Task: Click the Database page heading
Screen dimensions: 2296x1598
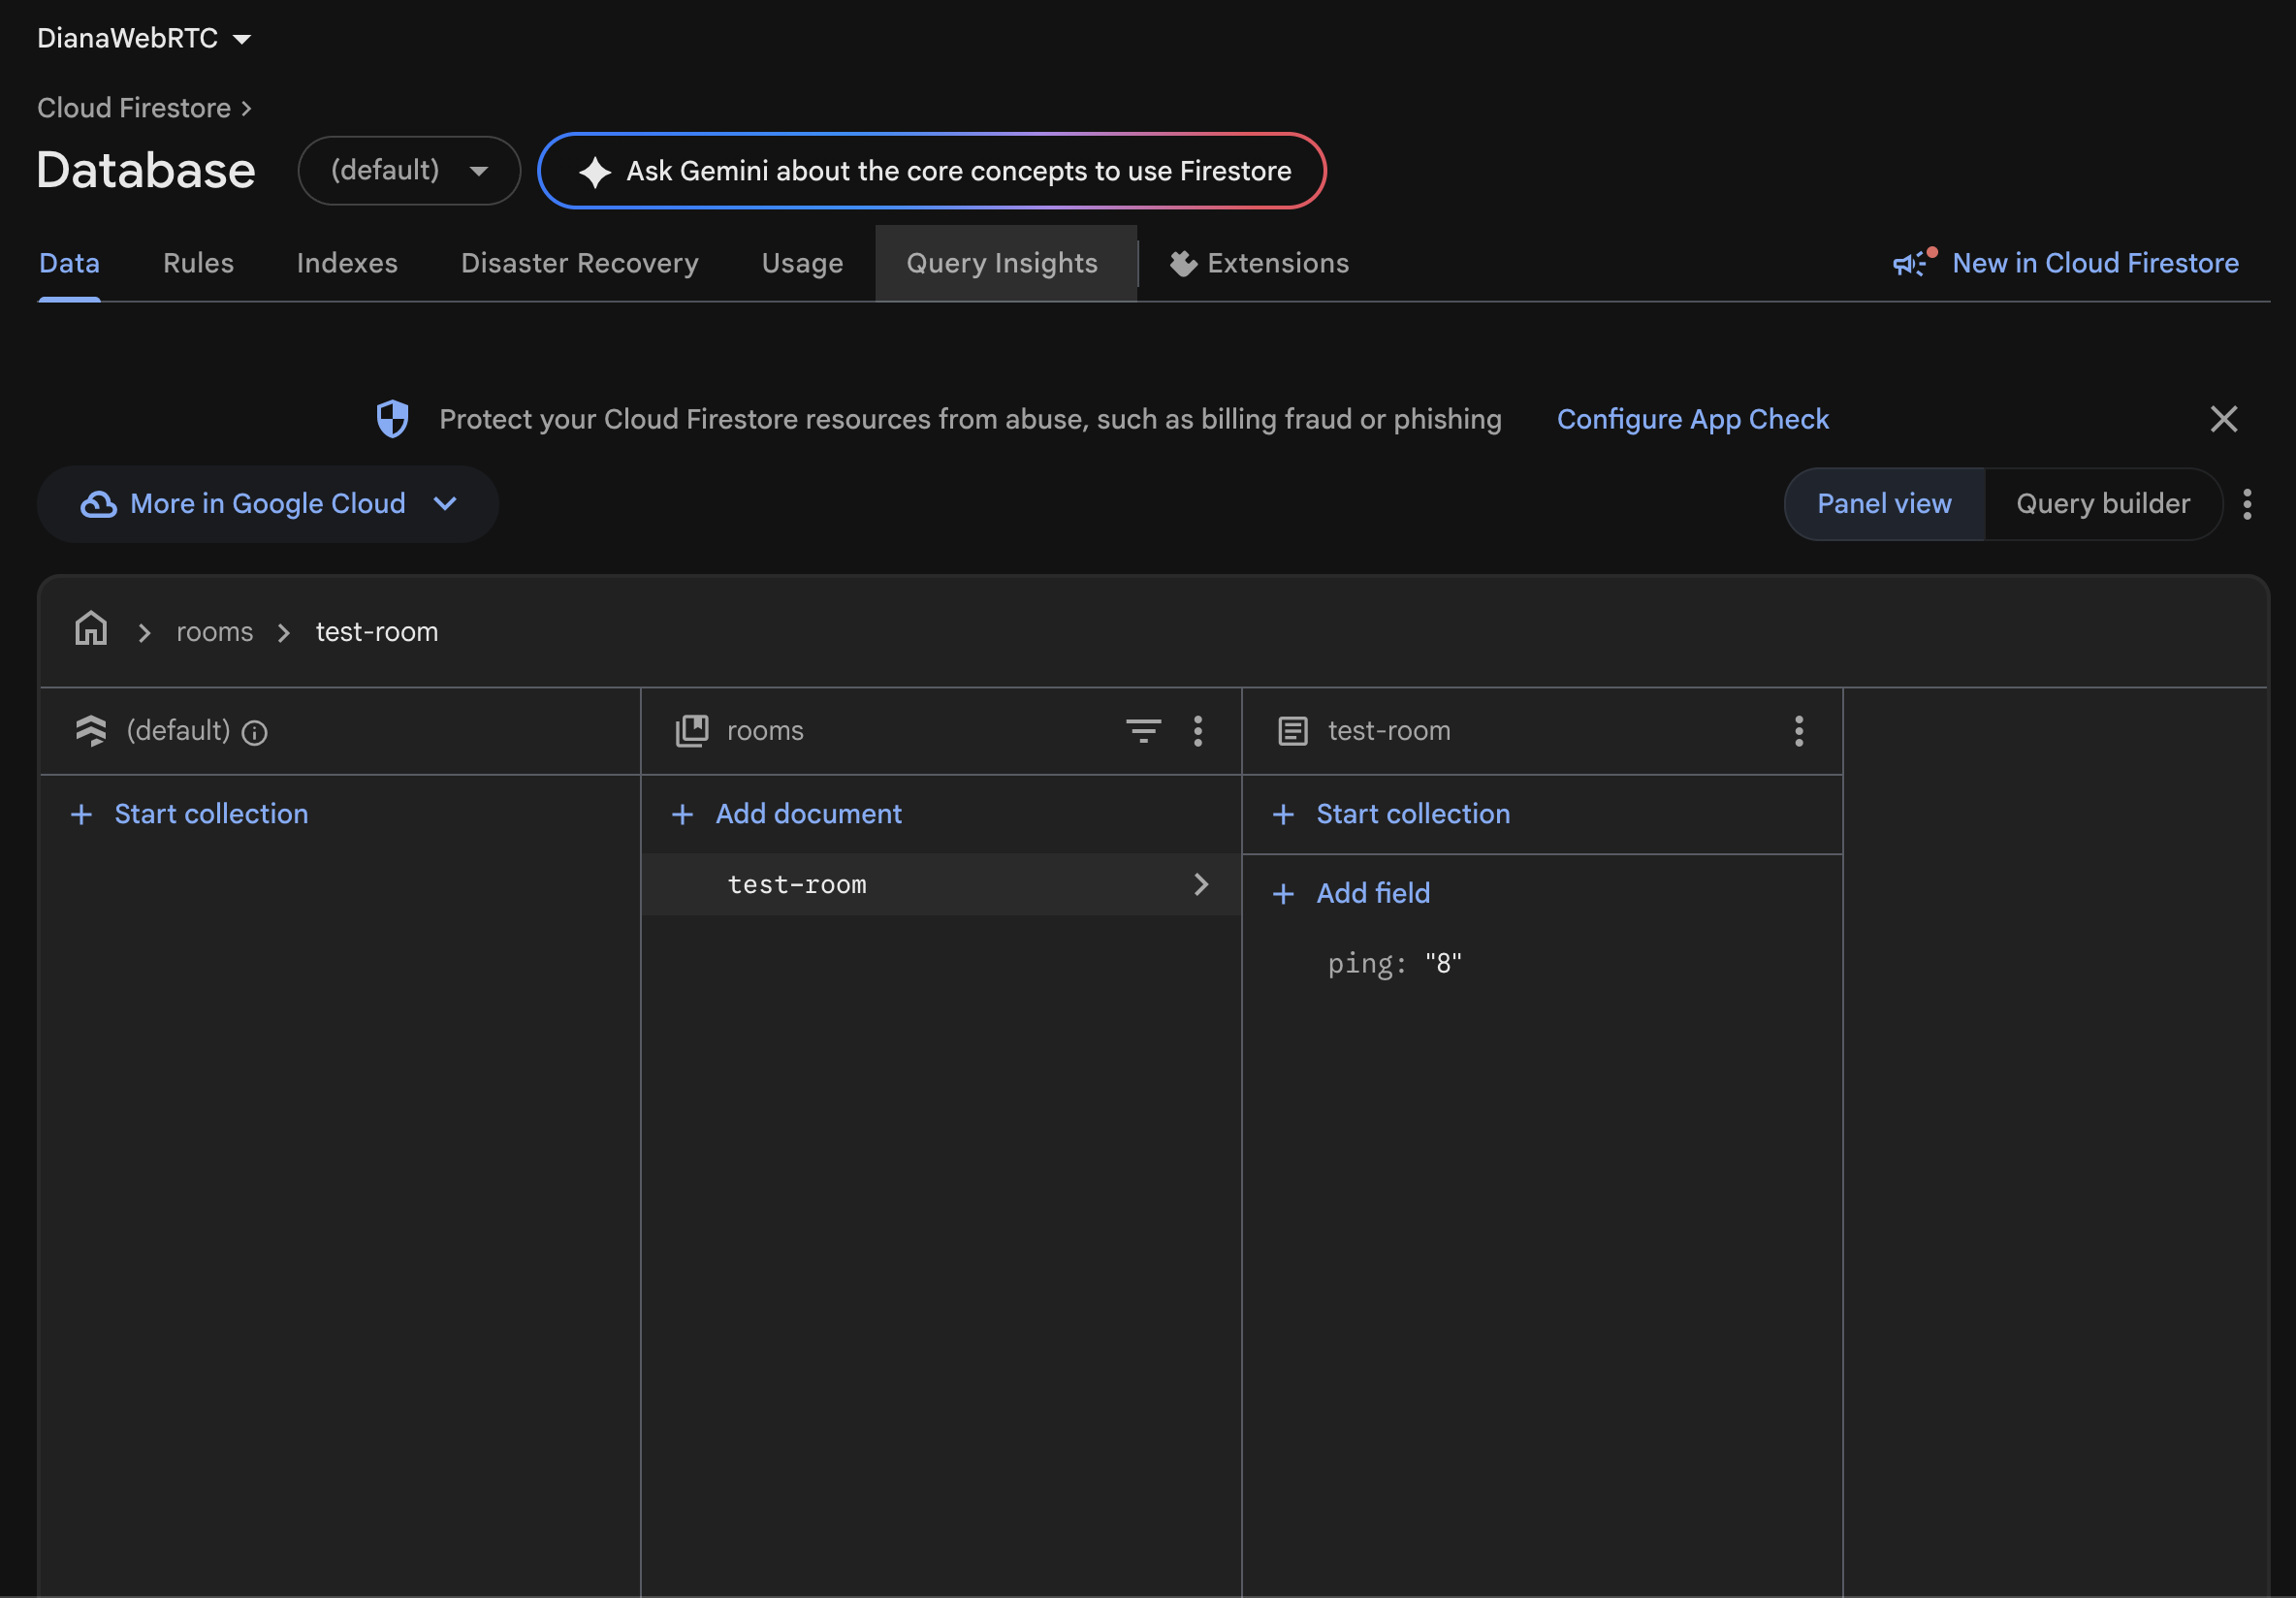Action: click(146, 170)
